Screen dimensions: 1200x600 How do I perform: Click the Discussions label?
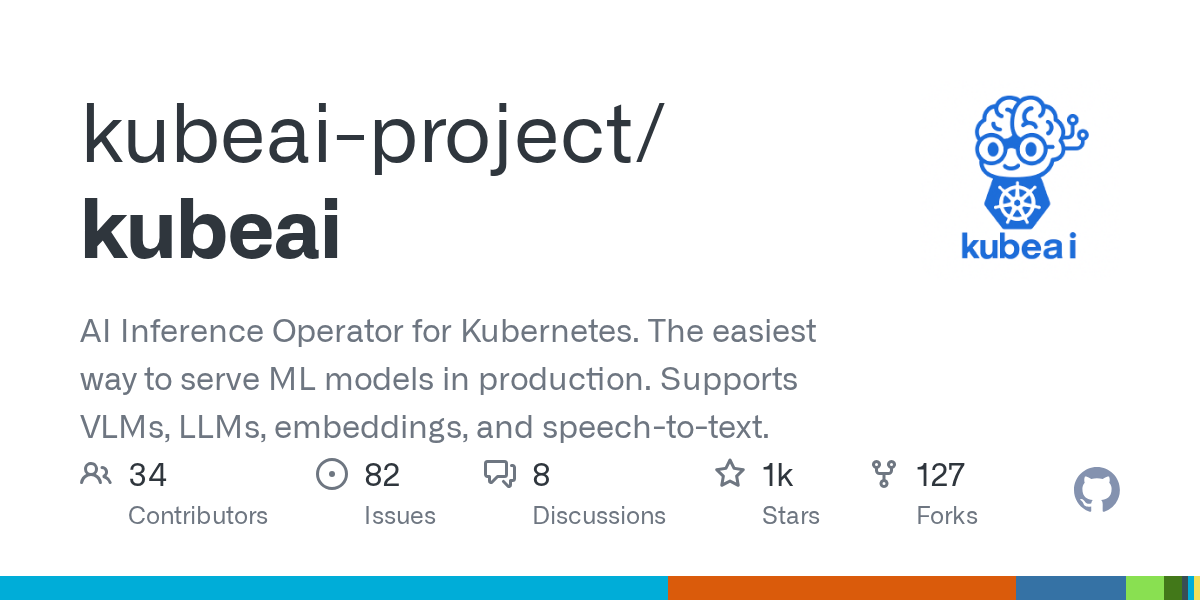[x=598, y=516]
